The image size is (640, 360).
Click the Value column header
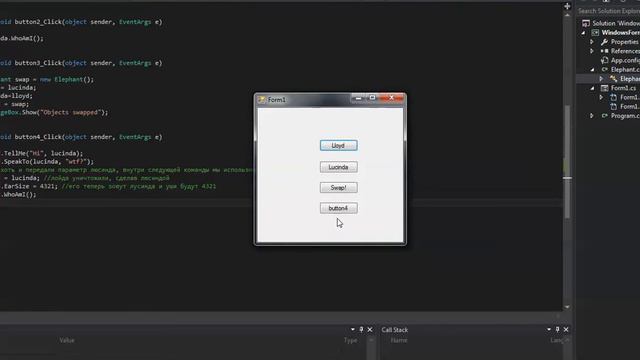click(67, 340)
